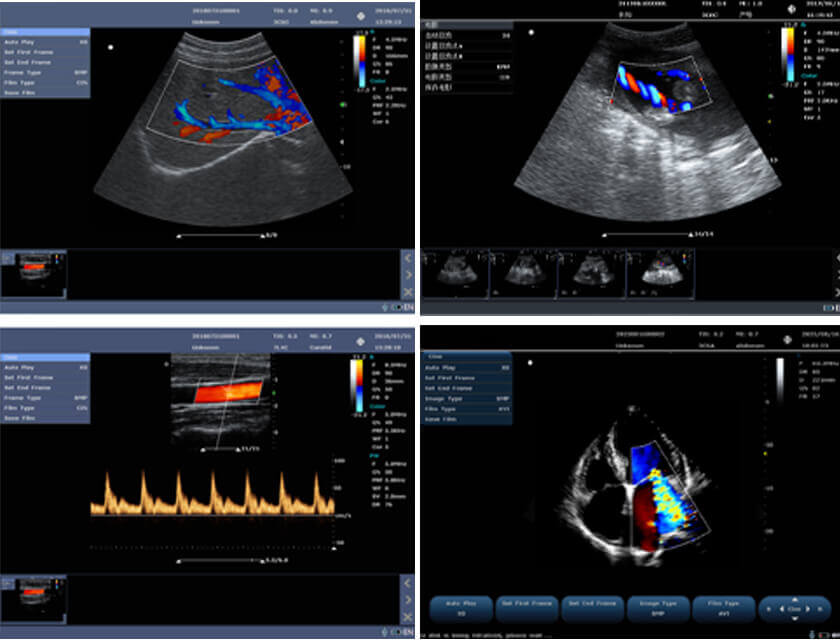
Task: Click the diamond probe icon in carotid Doppler header
Action: tap(361, 342)
